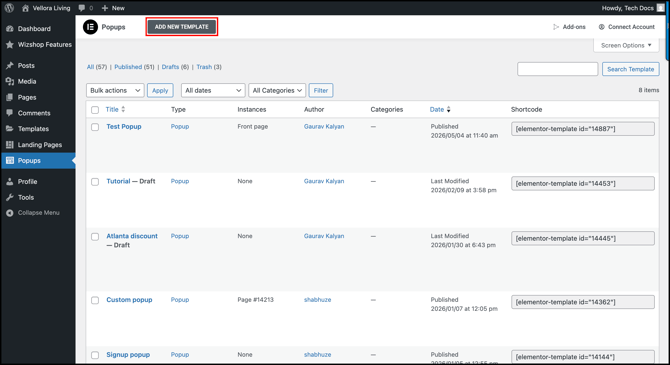Open the Tutorial draft template
Viewport: 670px width, 365px height.
(x=118, y=181)
